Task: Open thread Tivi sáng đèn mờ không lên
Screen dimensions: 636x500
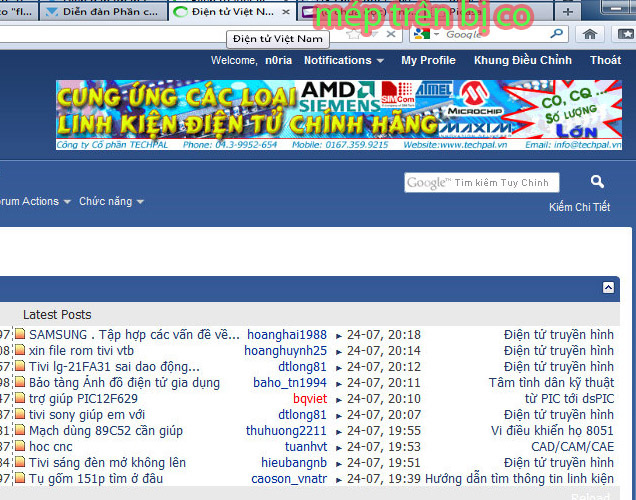Action: coord(107,462)
